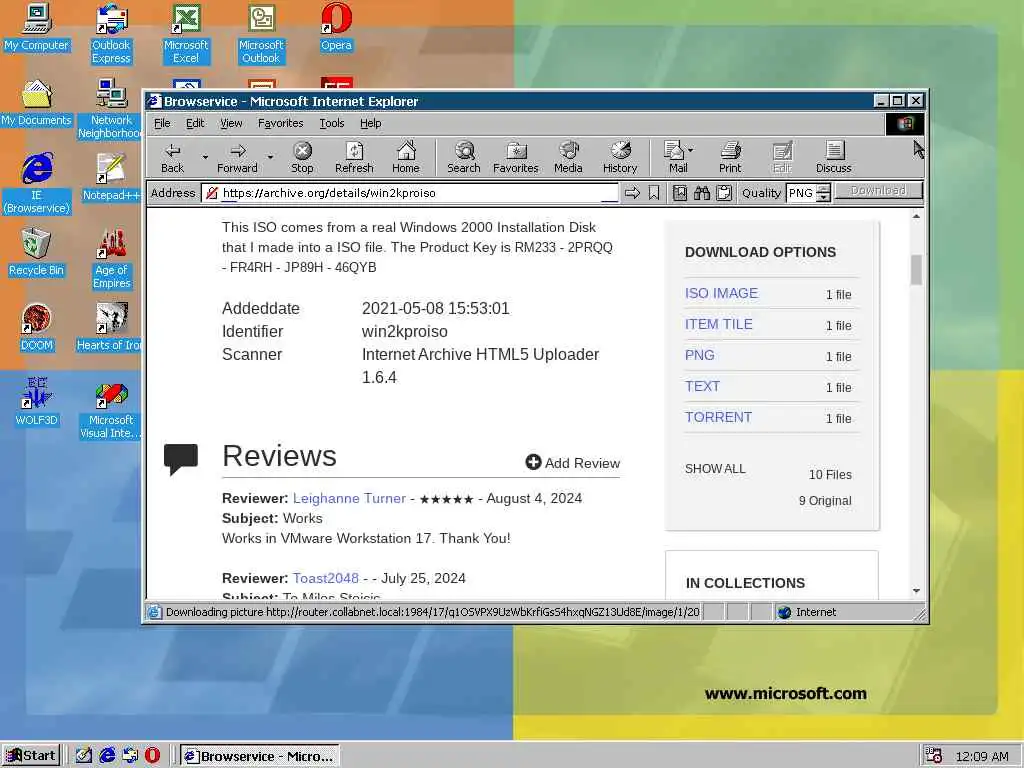The width and height of the screenshot is (1024, 768).
Task: Click the Add Review button
Action: 573,462
